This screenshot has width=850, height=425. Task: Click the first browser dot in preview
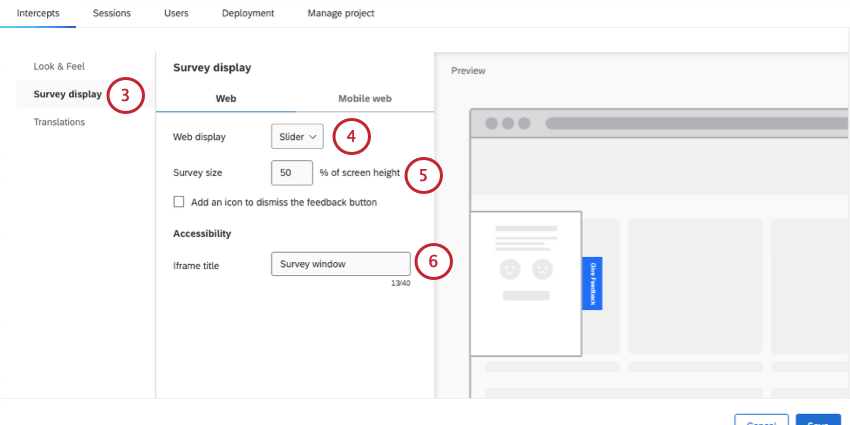tap(492, 123)
